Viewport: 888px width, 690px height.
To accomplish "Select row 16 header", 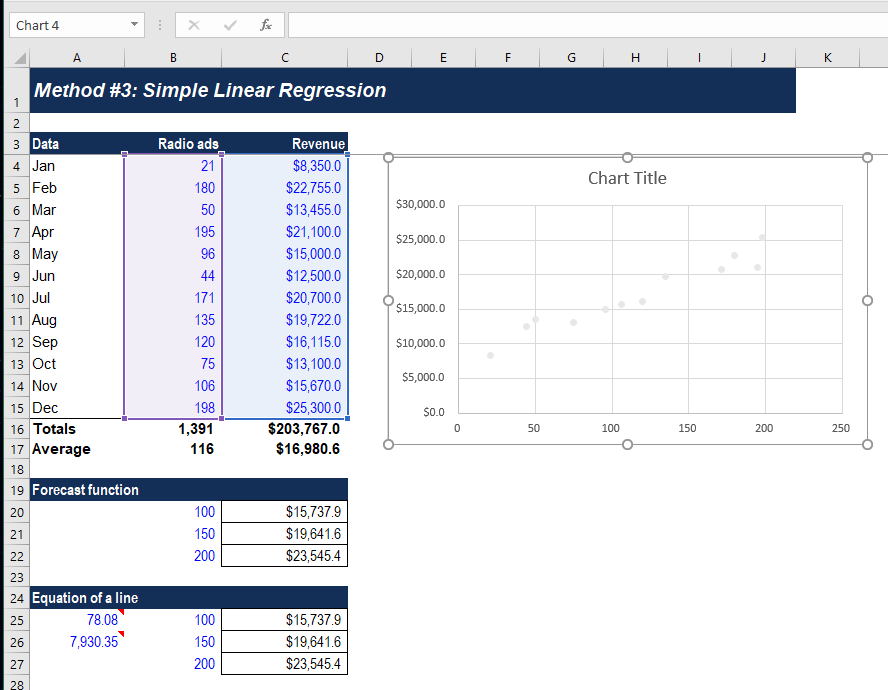I will click(x=16, y=429).
